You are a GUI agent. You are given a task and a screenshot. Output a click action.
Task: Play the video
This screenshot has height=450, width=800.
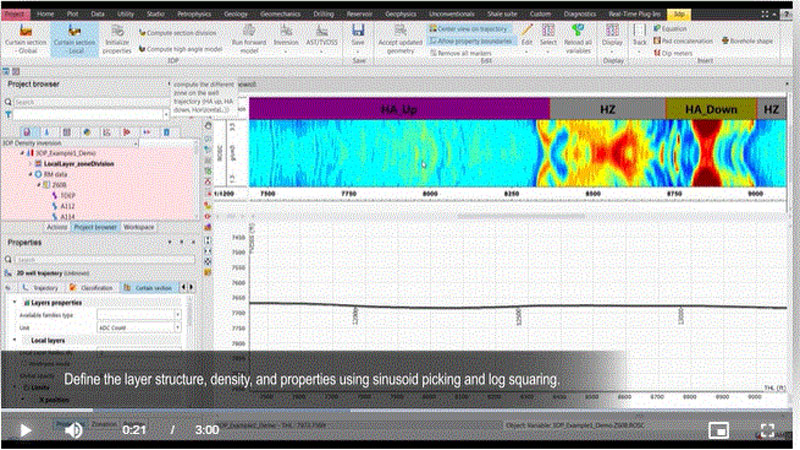26,430
